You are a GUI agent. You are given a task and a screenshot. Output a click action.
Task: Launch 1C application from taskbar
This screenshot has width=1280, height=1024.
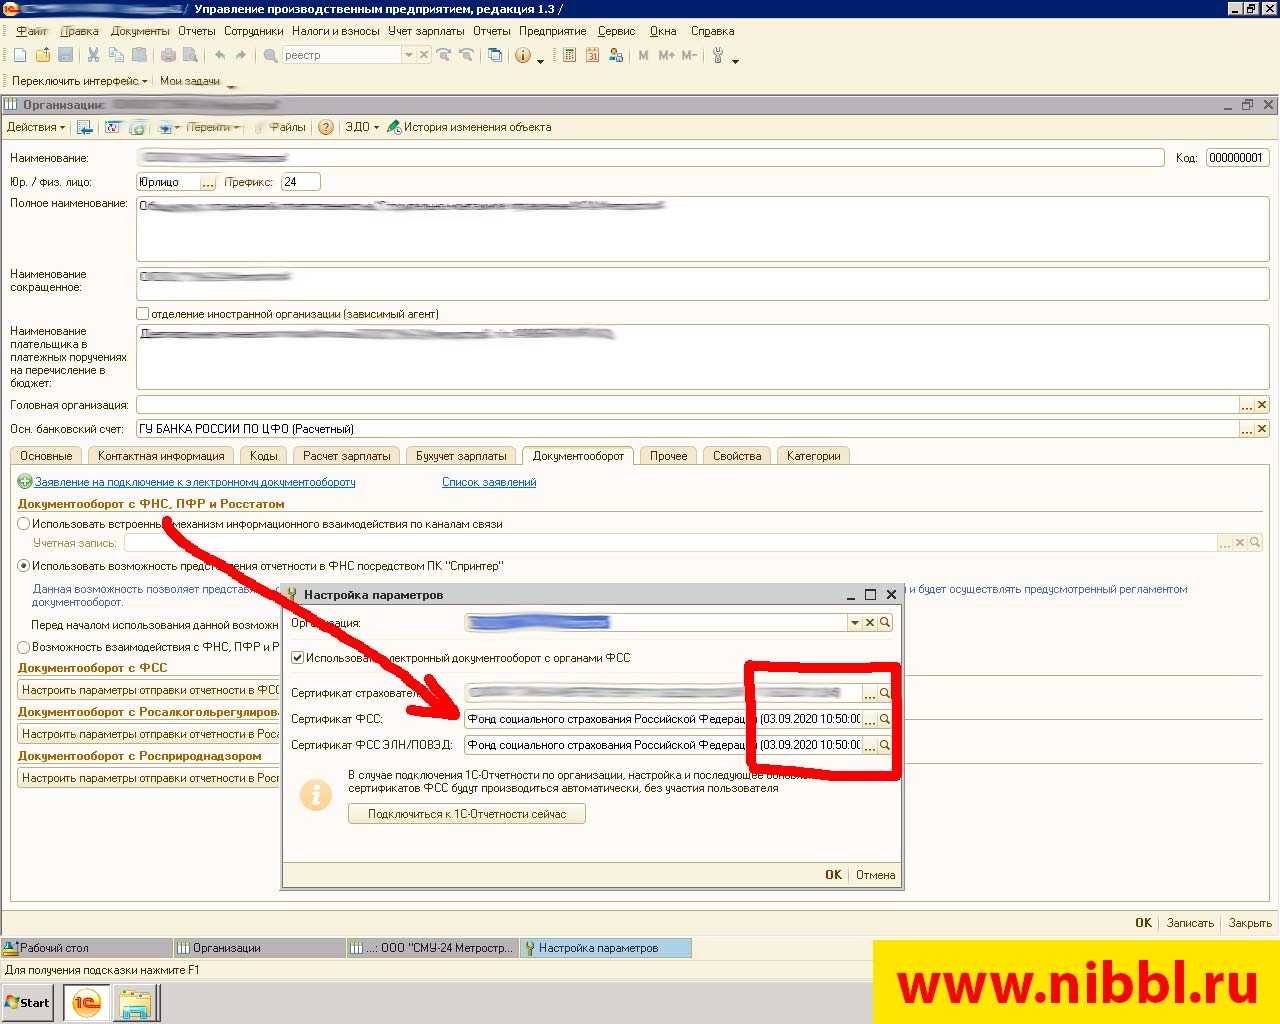pos(87,1002)
